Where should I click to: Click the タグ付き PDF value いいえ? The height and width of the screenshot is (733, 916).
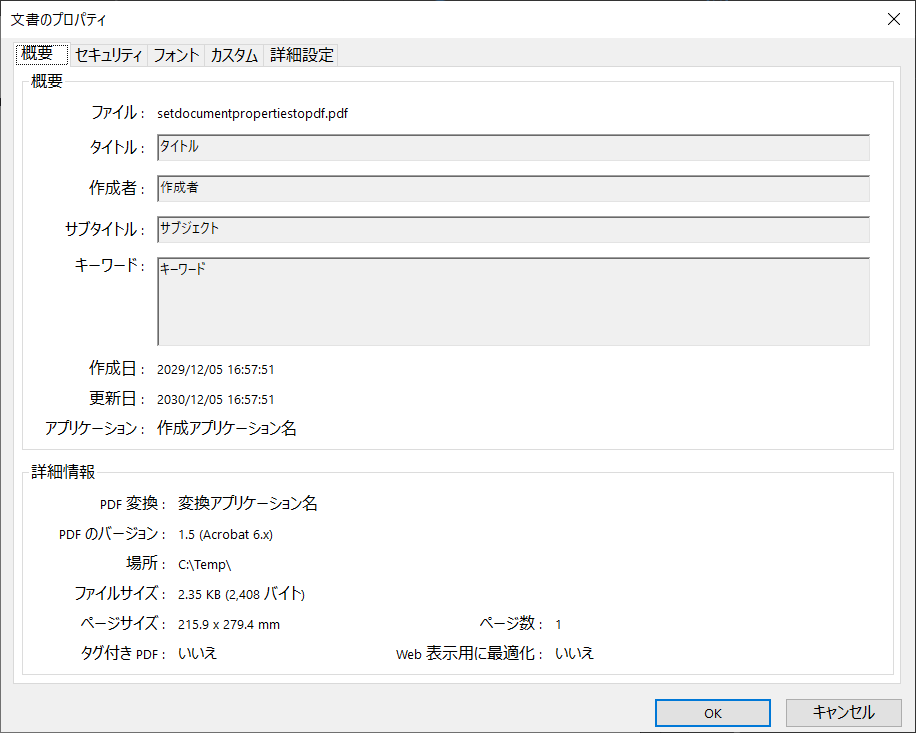pyautogui.click(x=197, y=653)
